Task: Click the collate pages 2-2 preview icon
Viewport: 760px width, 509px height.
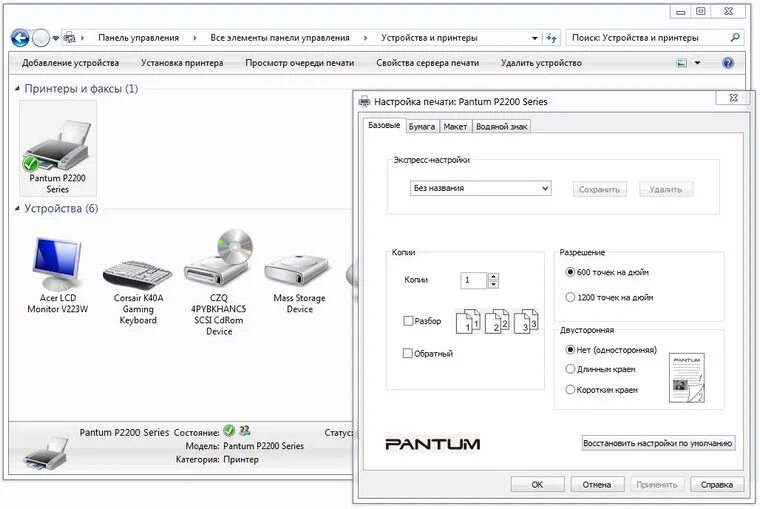Action: tap(497, 321)
